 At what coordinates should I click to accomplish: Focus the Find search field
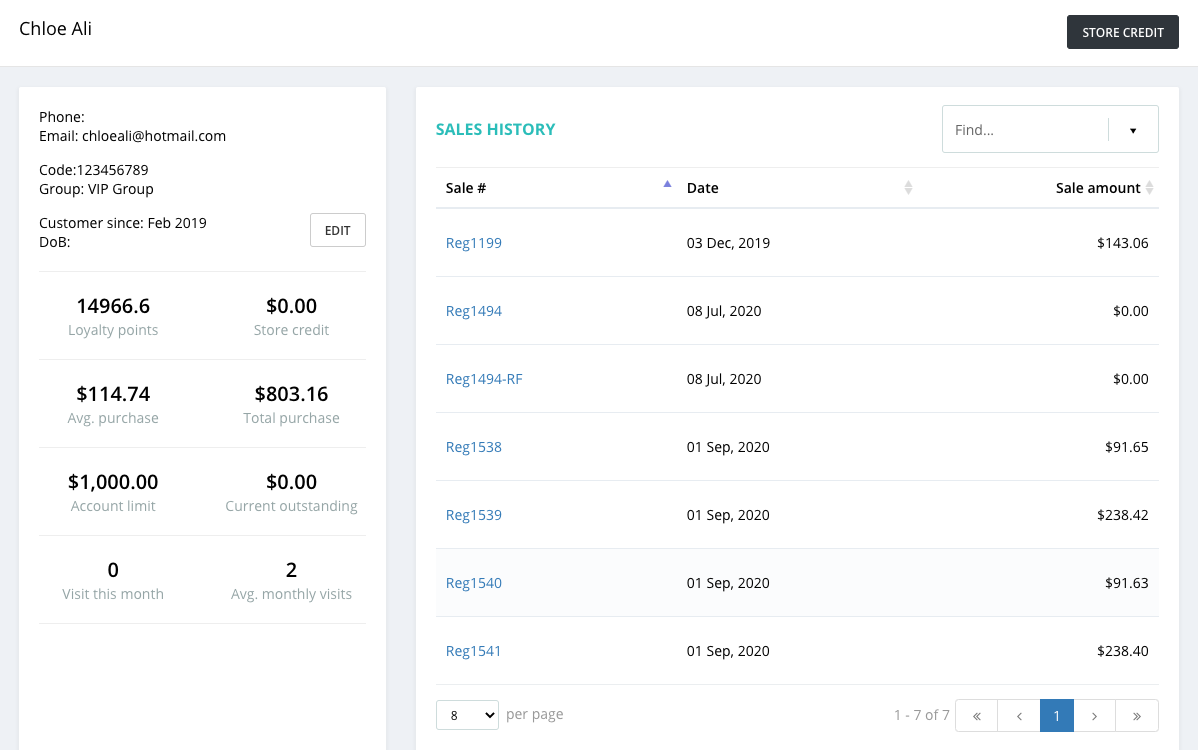[x=1025, y=130]
